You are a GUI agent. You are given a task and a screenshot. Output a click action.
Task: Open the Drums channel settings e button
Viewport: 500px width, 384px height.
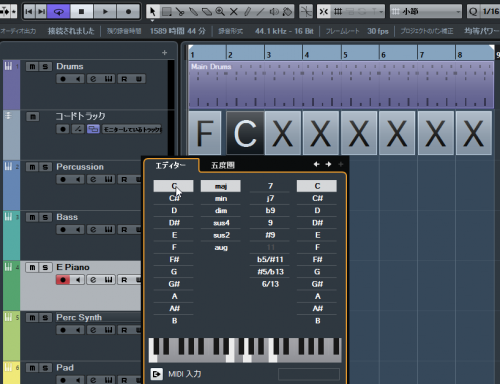93,79
